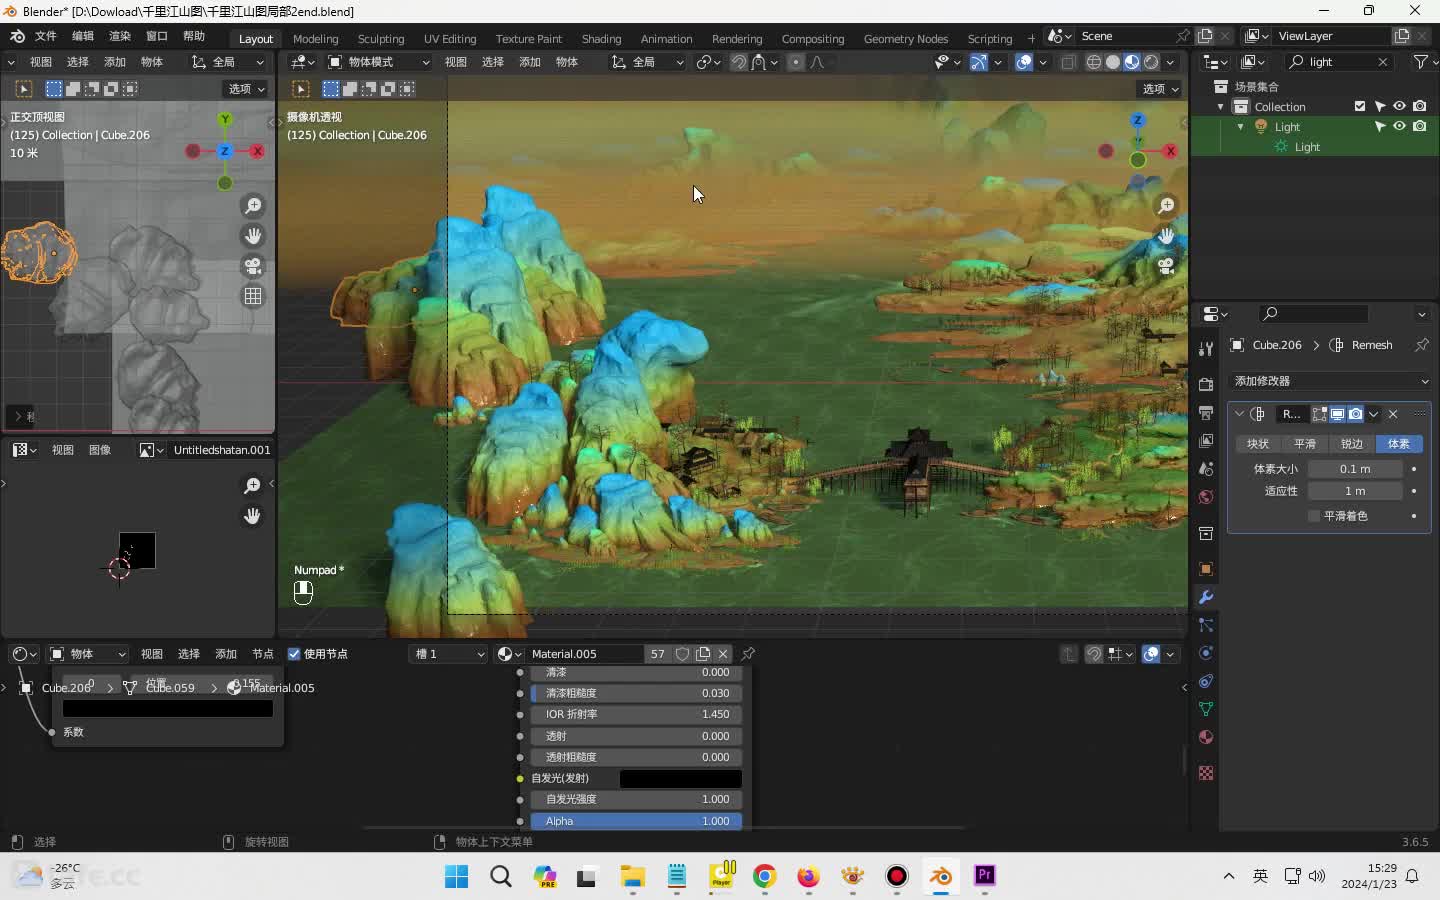Disable Collection in renders camera icon

click(x=1420, y=107)
